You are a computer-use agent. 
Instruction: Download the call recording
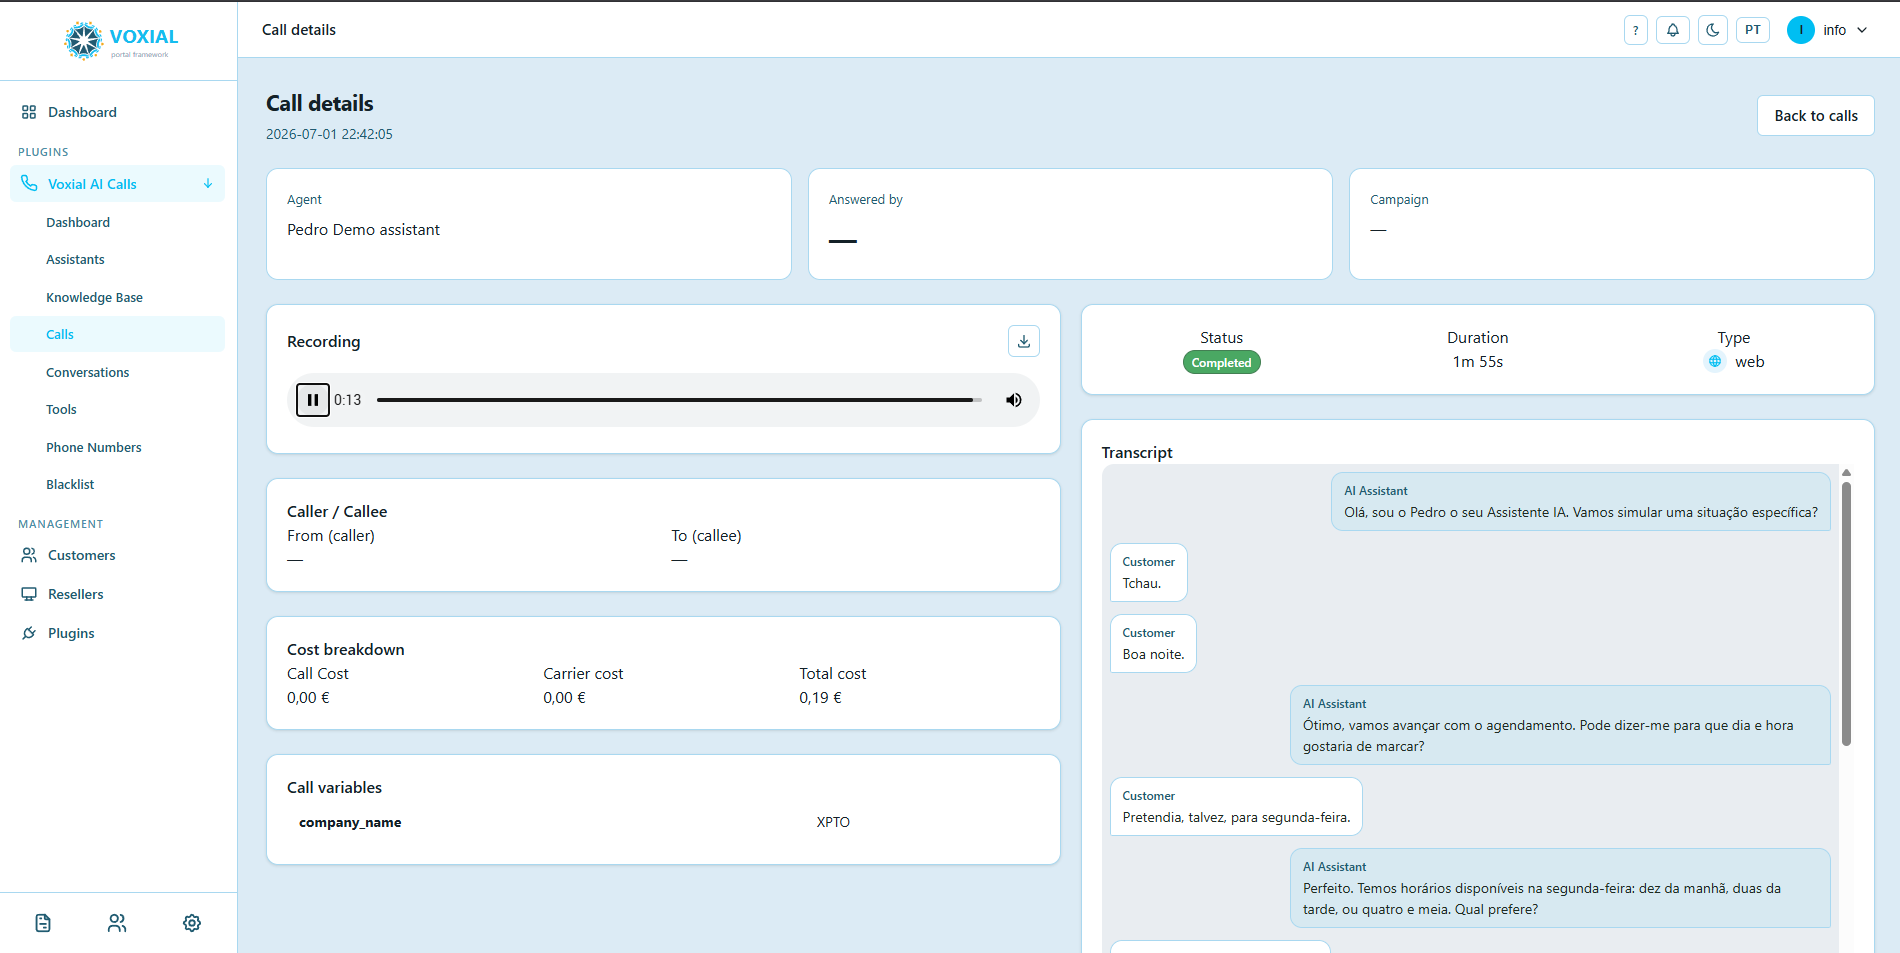(x=1024, y=341)
